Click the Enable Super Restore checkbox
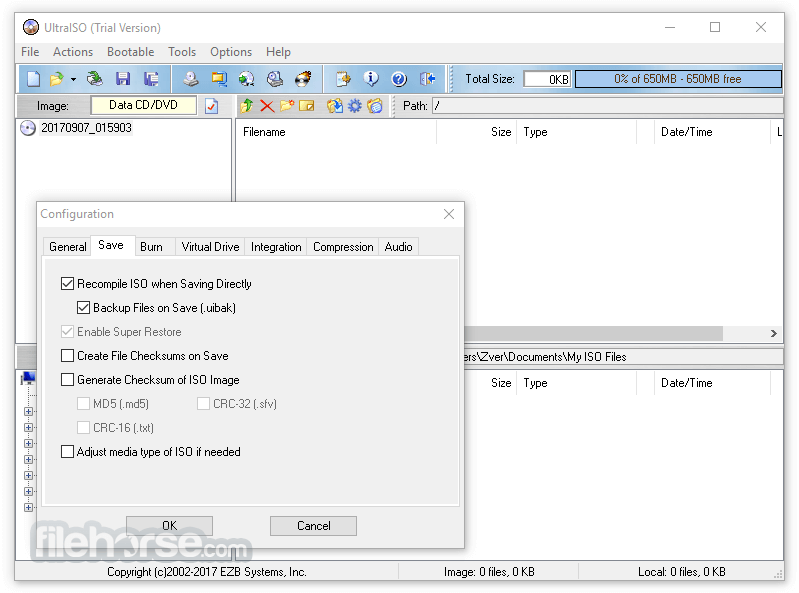Viewport: 799px width, 593px height. (x=67, y=332)
